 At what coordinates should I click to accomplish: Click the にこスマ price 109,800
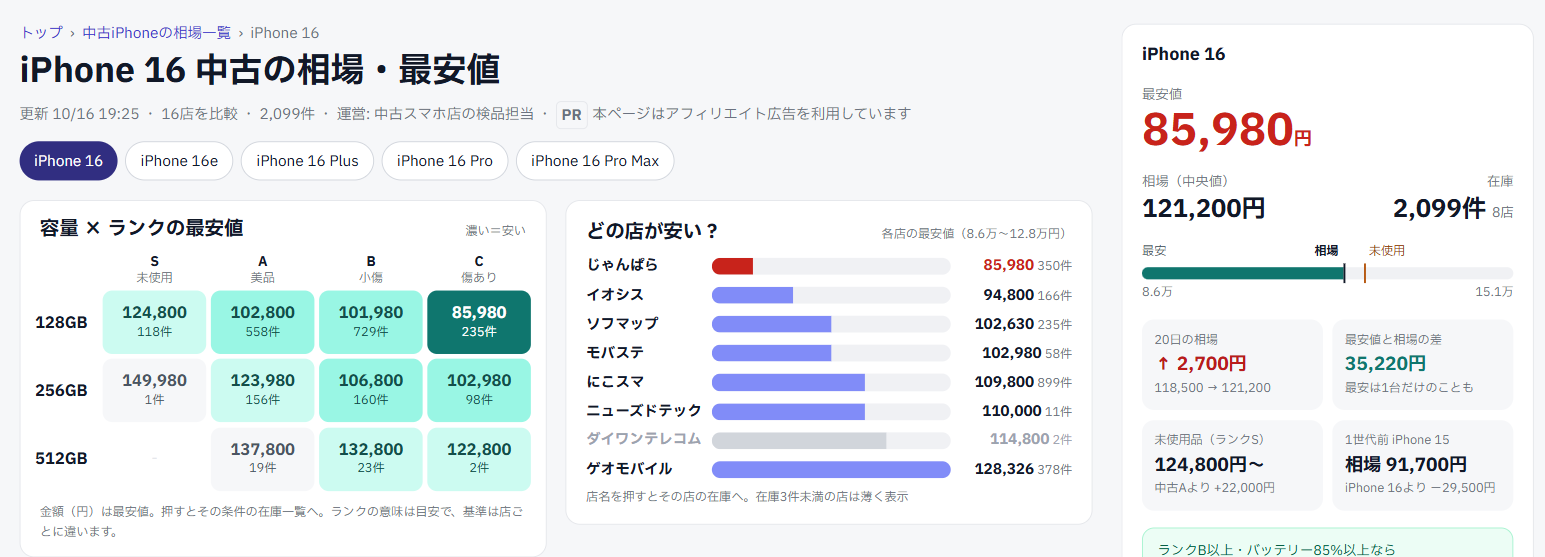tap(1004, 382)
